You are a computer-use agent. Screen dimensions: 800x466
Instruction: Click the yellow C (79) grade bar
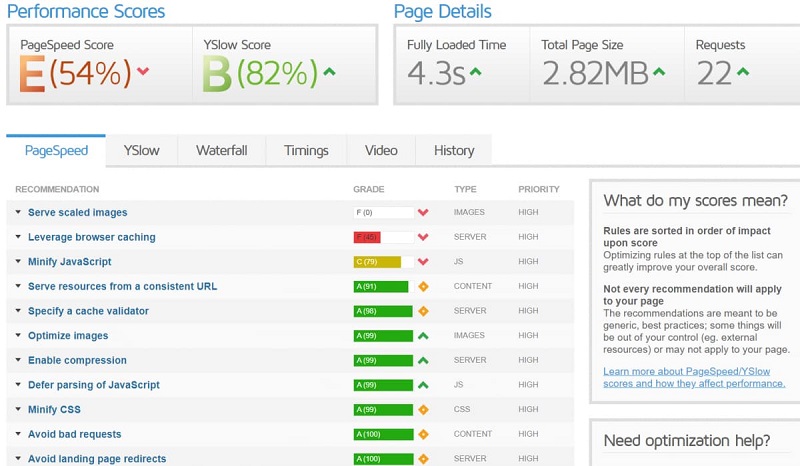point(384,262)
